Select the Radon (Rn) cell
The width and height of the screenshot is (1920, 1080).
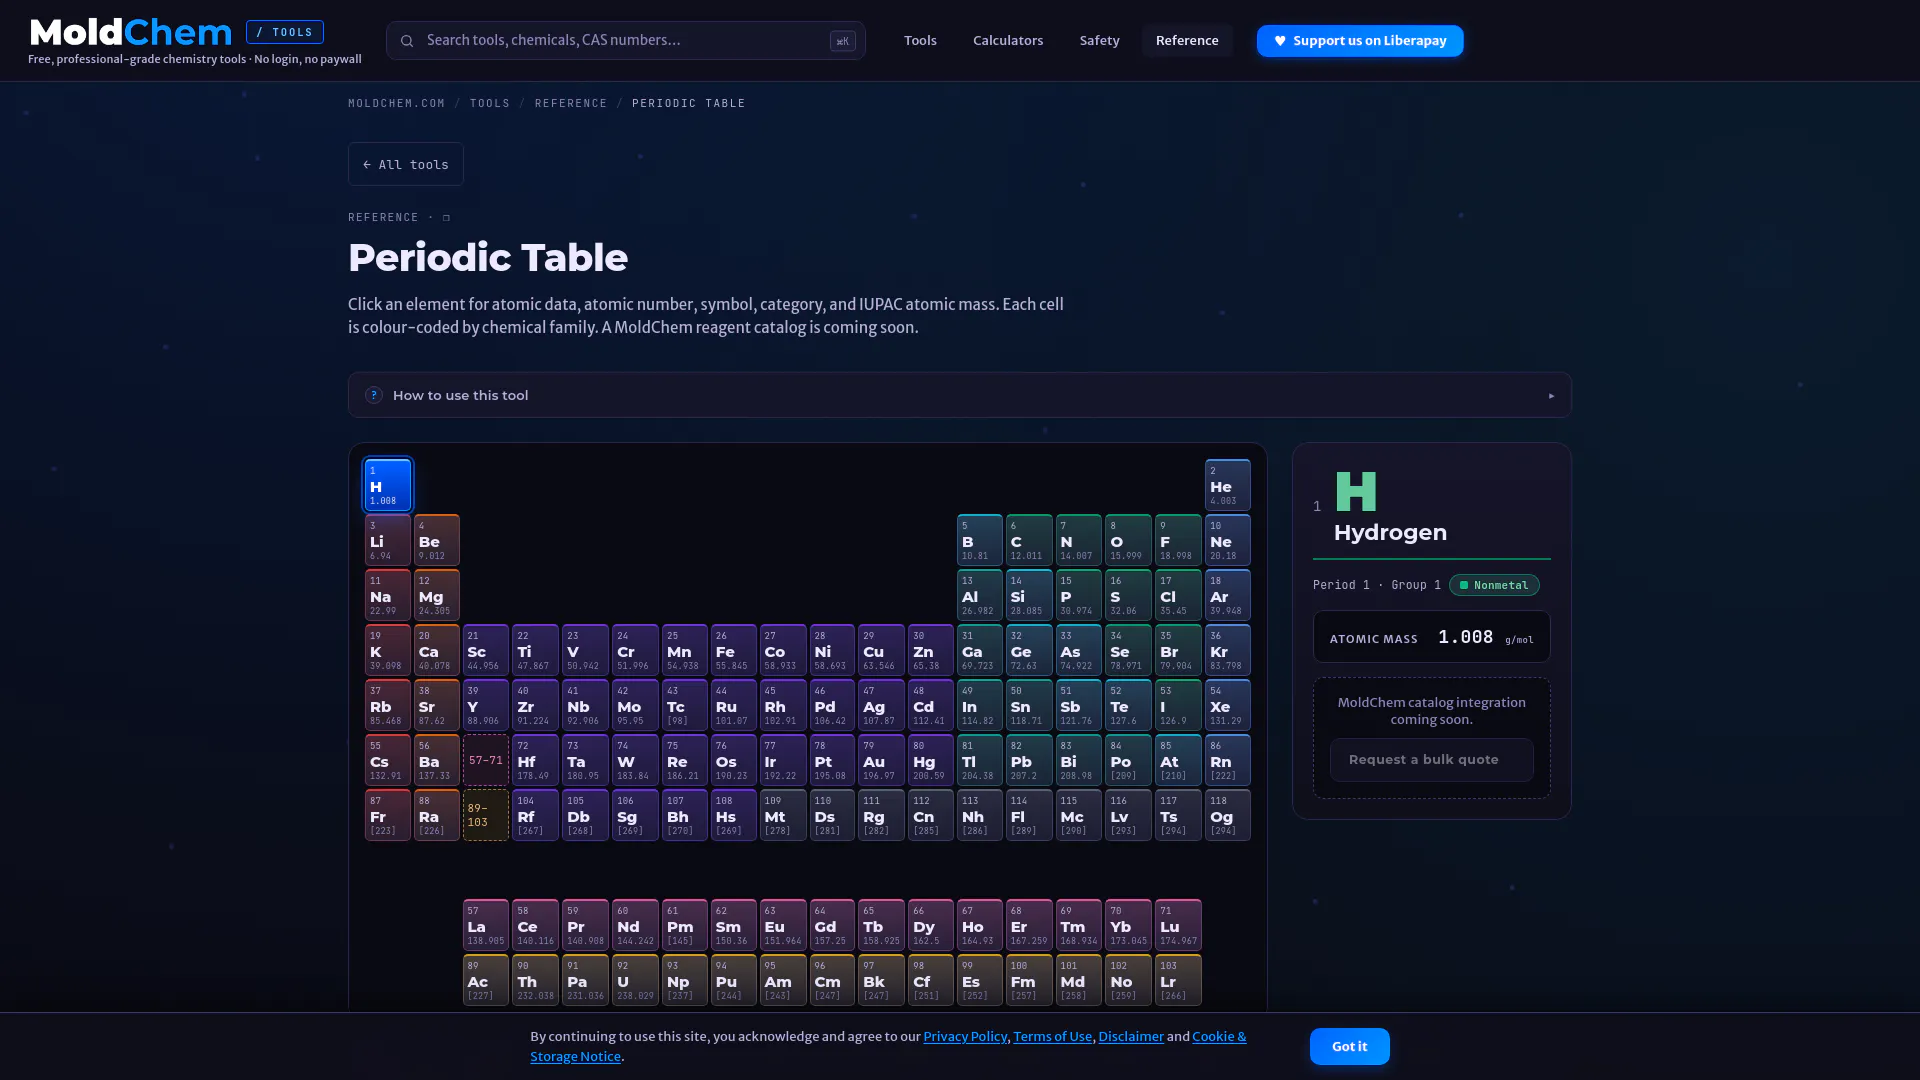pyautogui.click(x=1228, y=760)
